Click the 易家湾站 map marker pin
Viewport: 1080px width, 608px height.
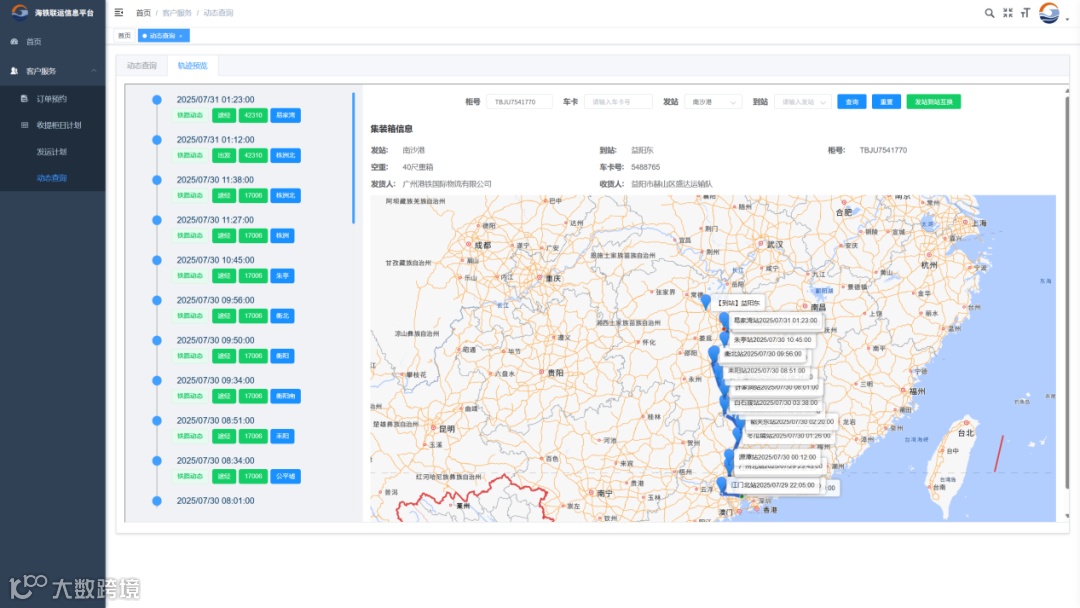tap(724, 319)
